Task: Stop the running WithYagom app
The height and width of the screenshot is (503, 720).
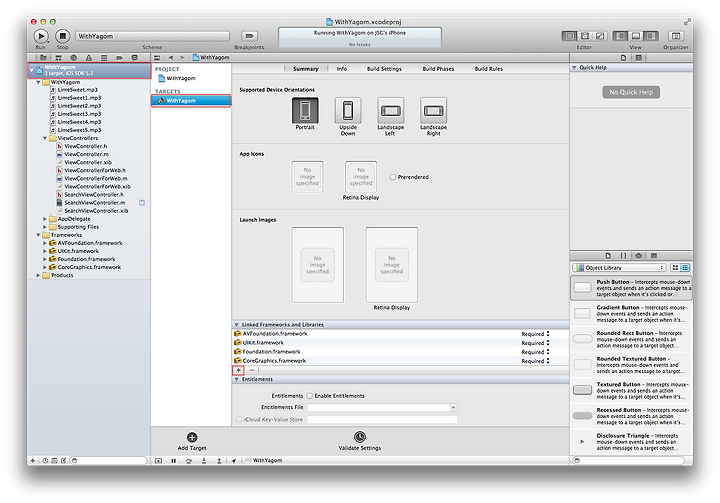Action: click(62, 36)
